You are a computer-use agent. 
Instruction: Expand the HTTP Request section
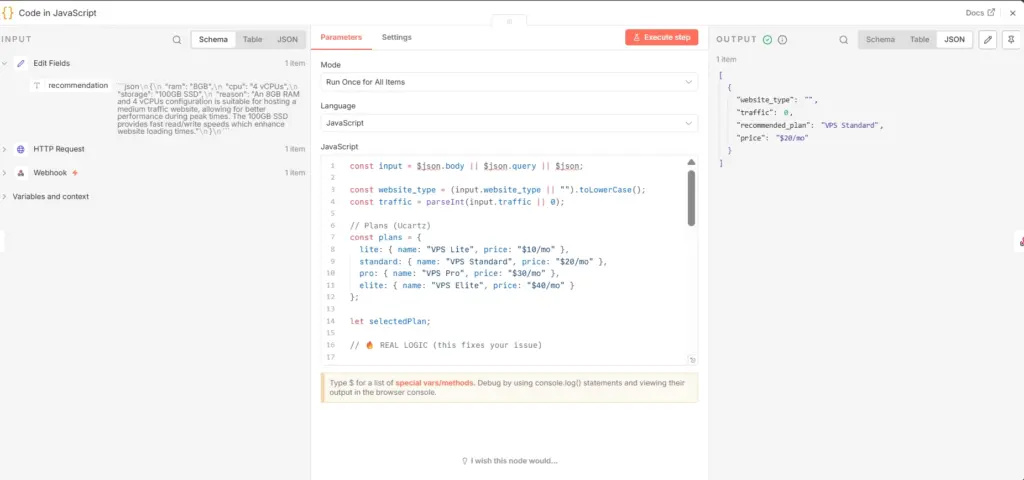click(5, 149)
